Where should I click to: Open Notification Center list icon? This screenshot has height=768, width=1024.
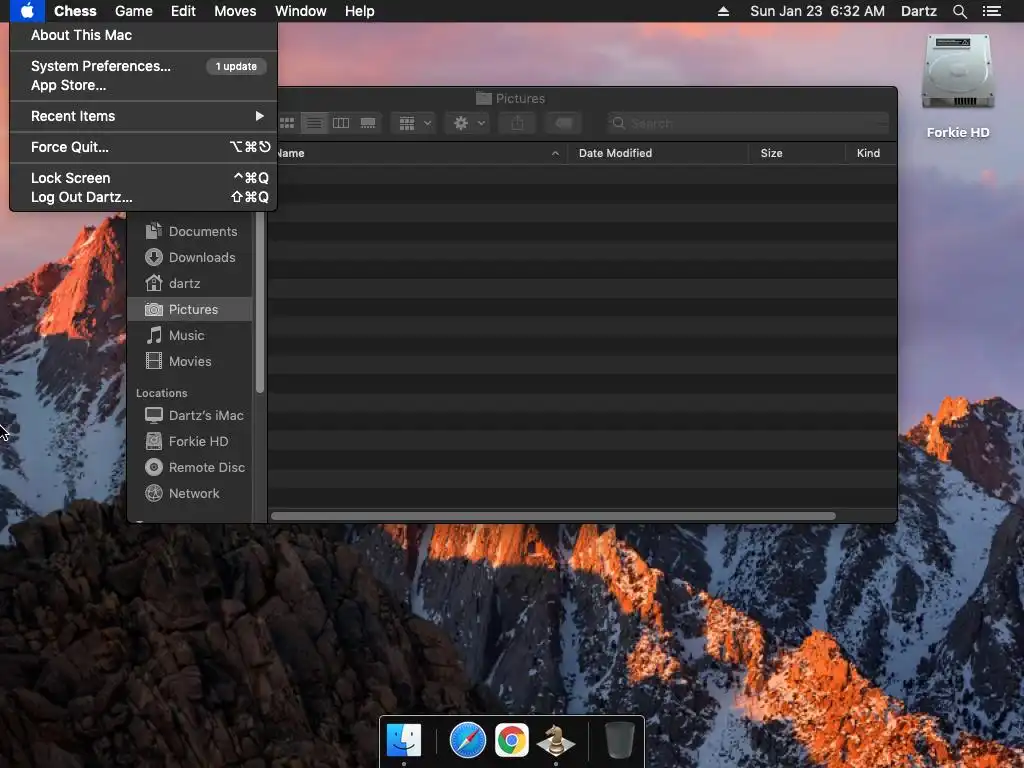[x=991, y=11]
